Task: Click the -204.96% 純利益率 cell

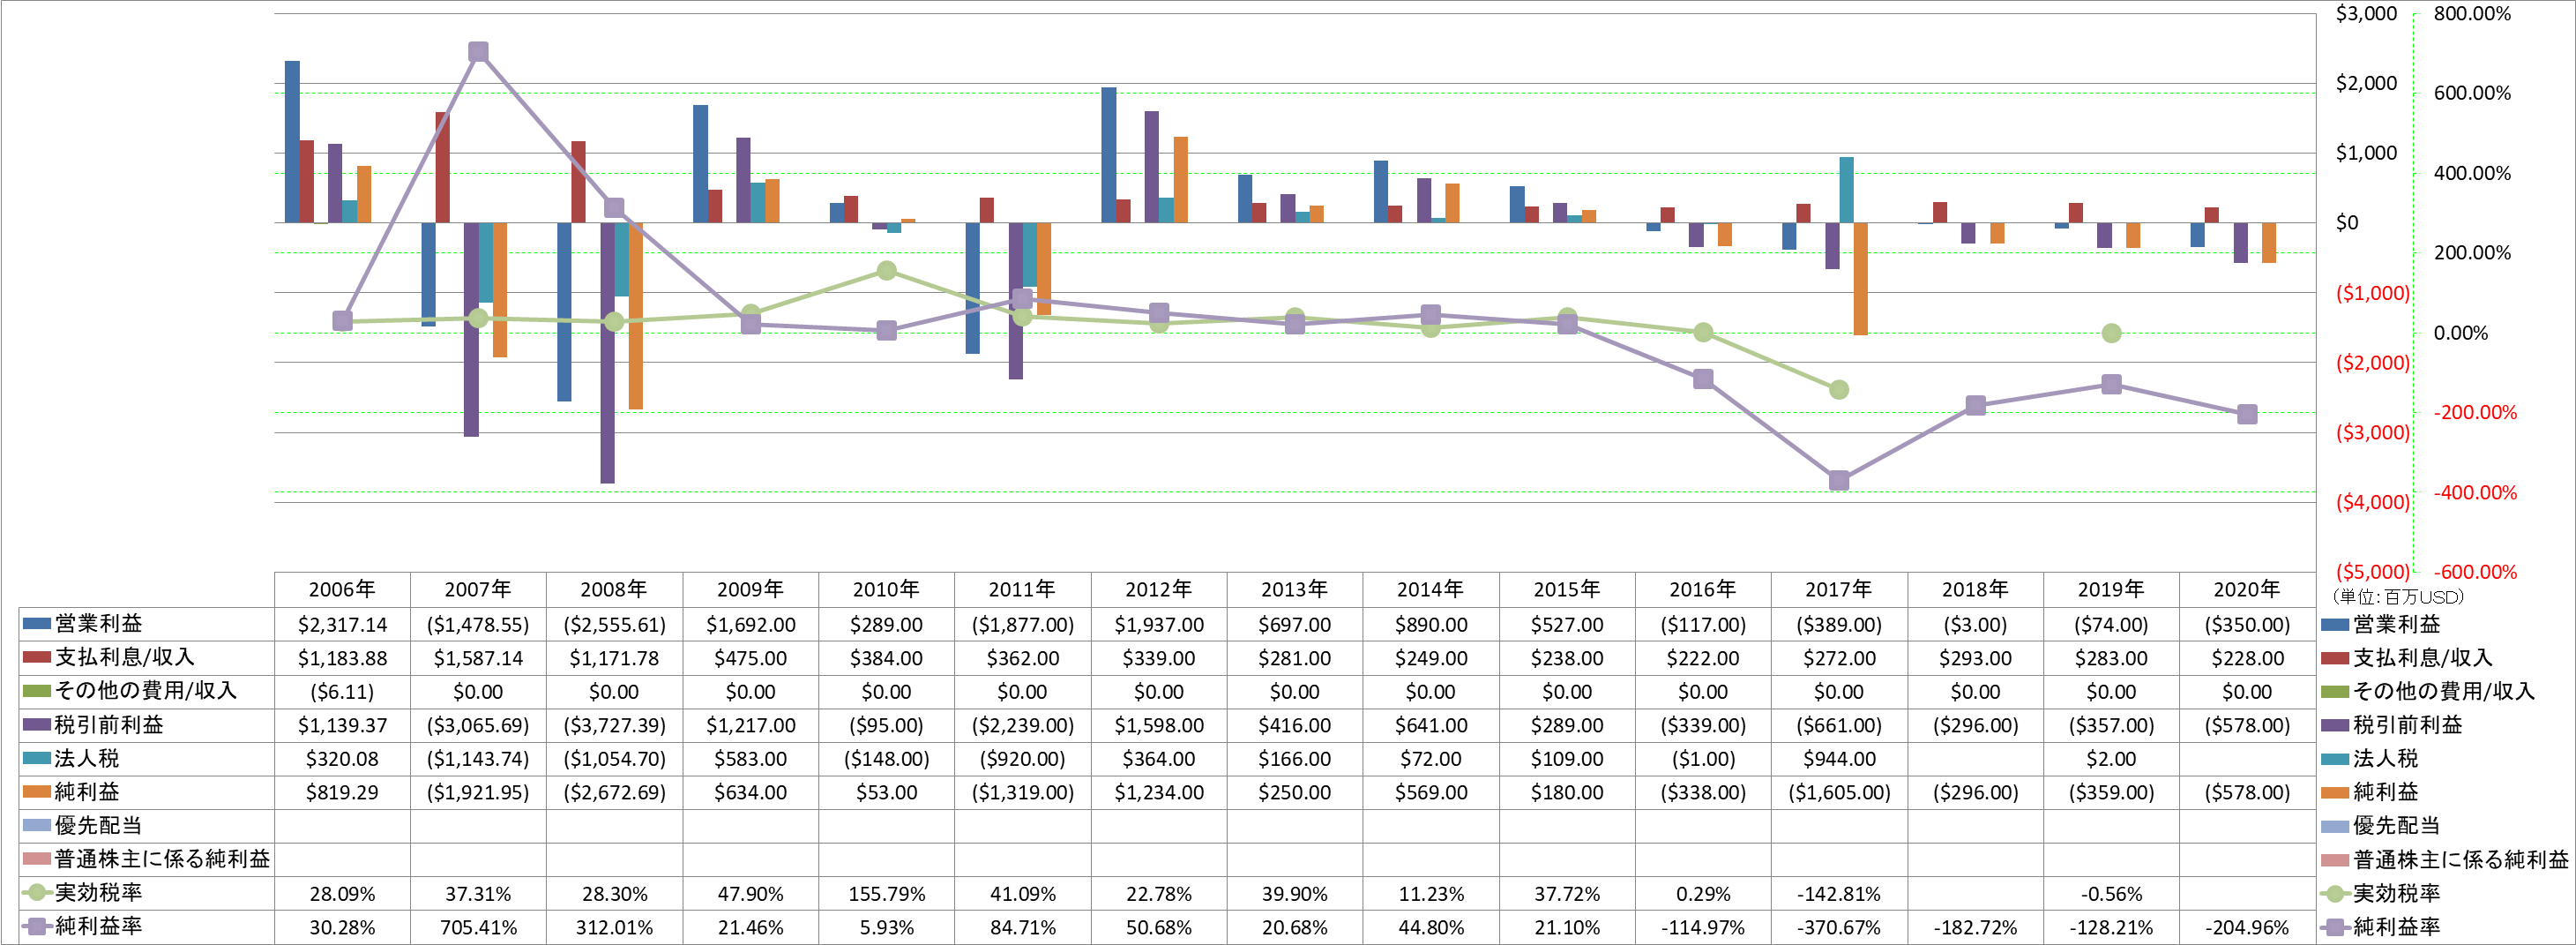Action: click(2247, 928)
